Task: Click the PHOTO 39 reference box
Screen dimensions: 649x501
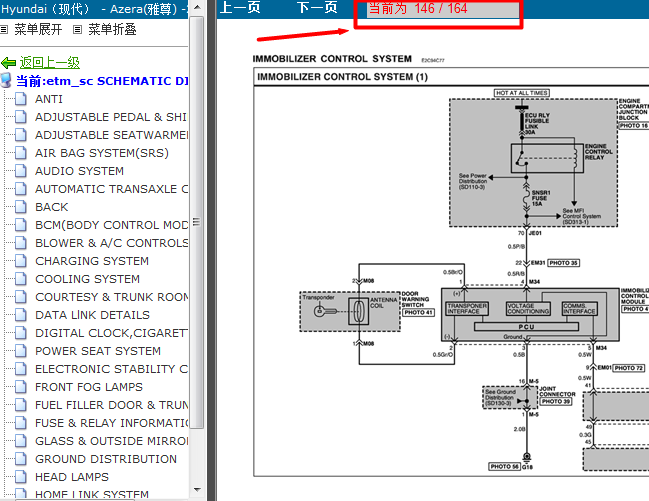Action: click(x=556, y=402)
